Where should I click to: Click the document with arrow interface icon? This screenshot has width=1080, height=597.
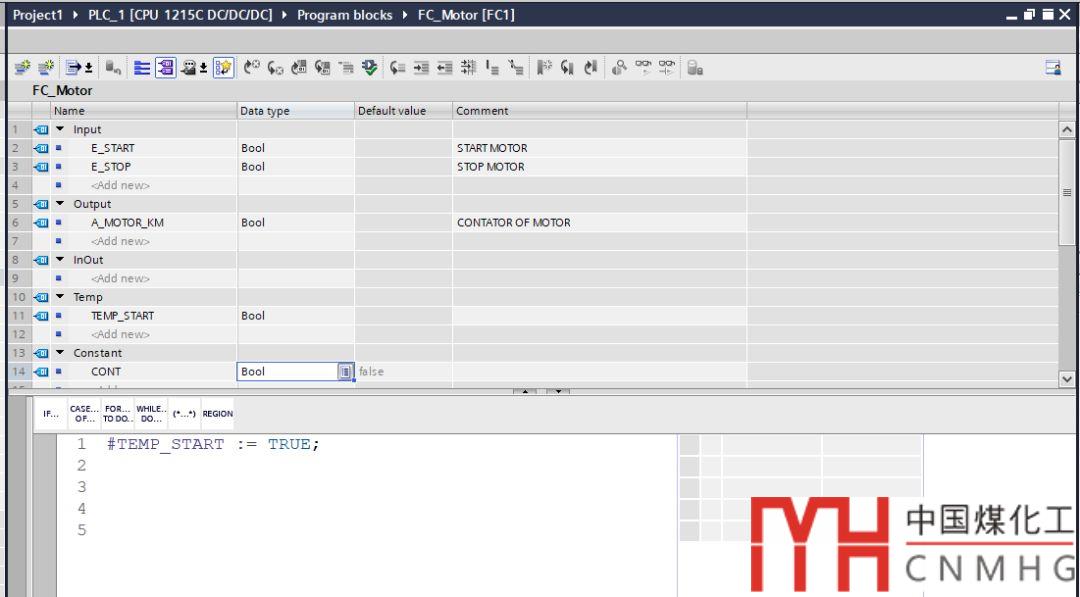pyautogui.click(x=73, y=67)
